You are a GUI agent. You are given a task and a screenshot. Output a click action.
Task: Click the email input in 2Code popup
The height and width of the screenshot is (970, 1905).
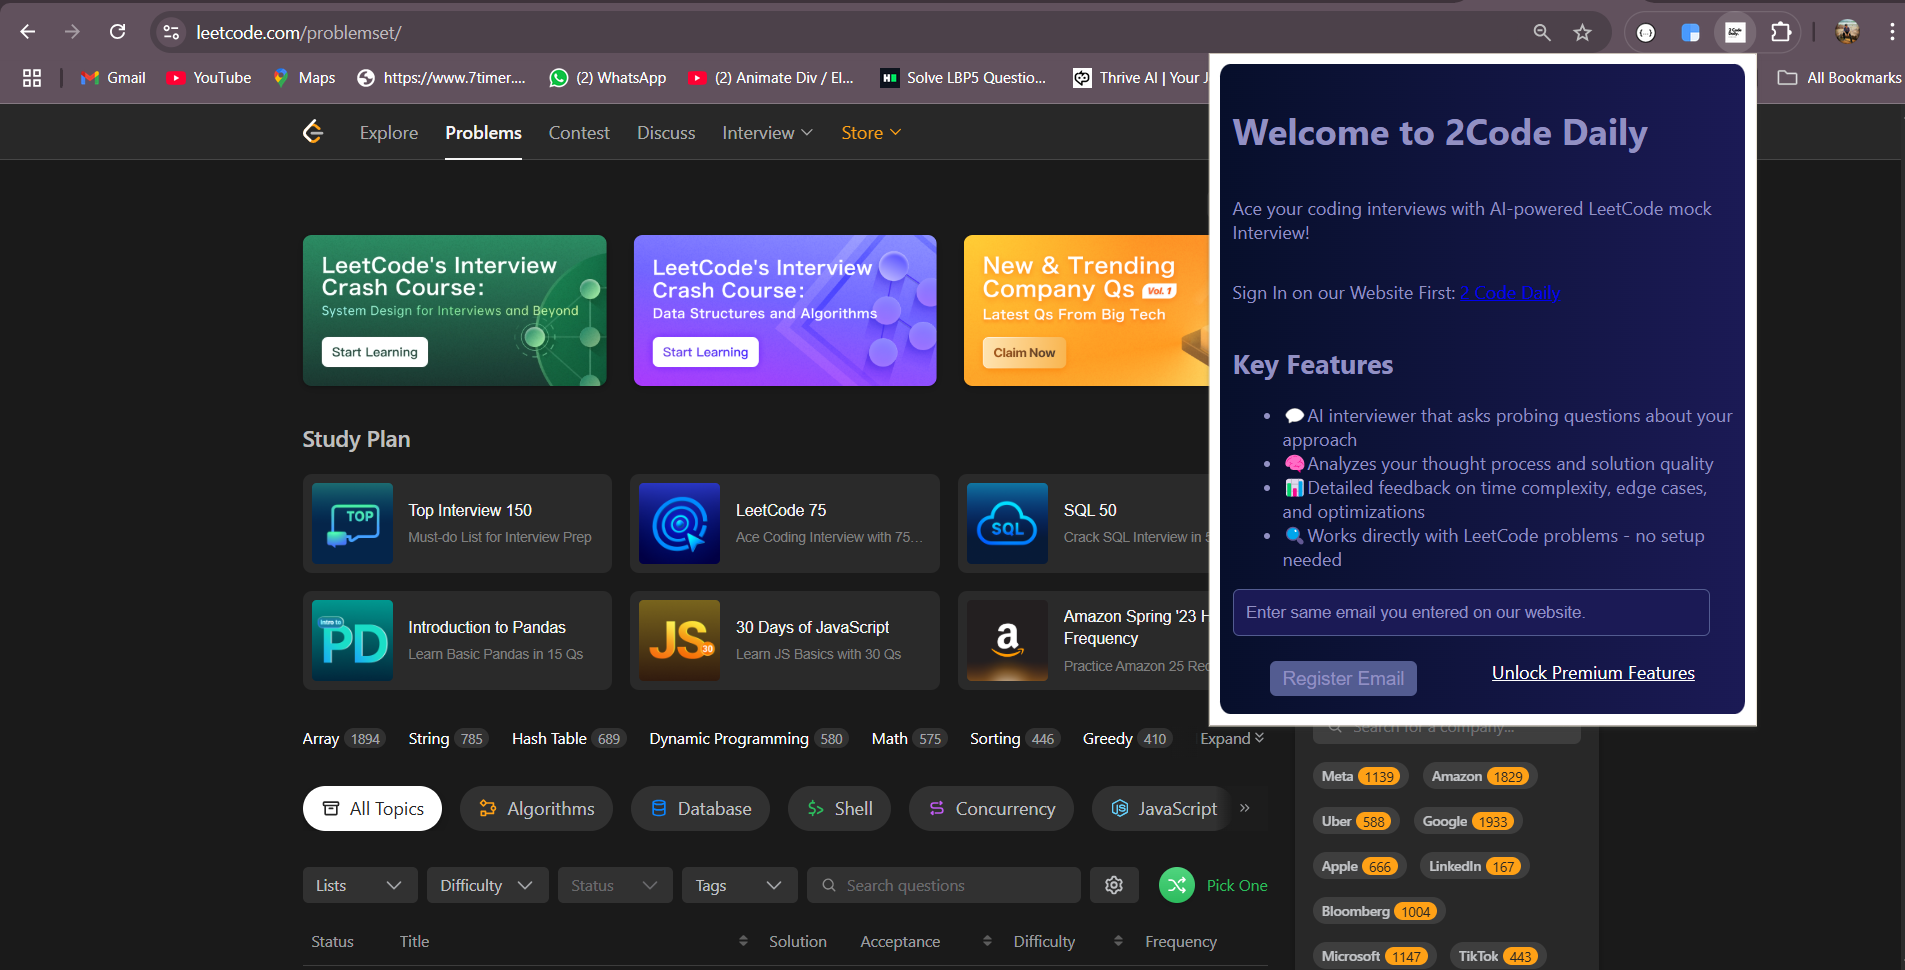point(1471,612)
